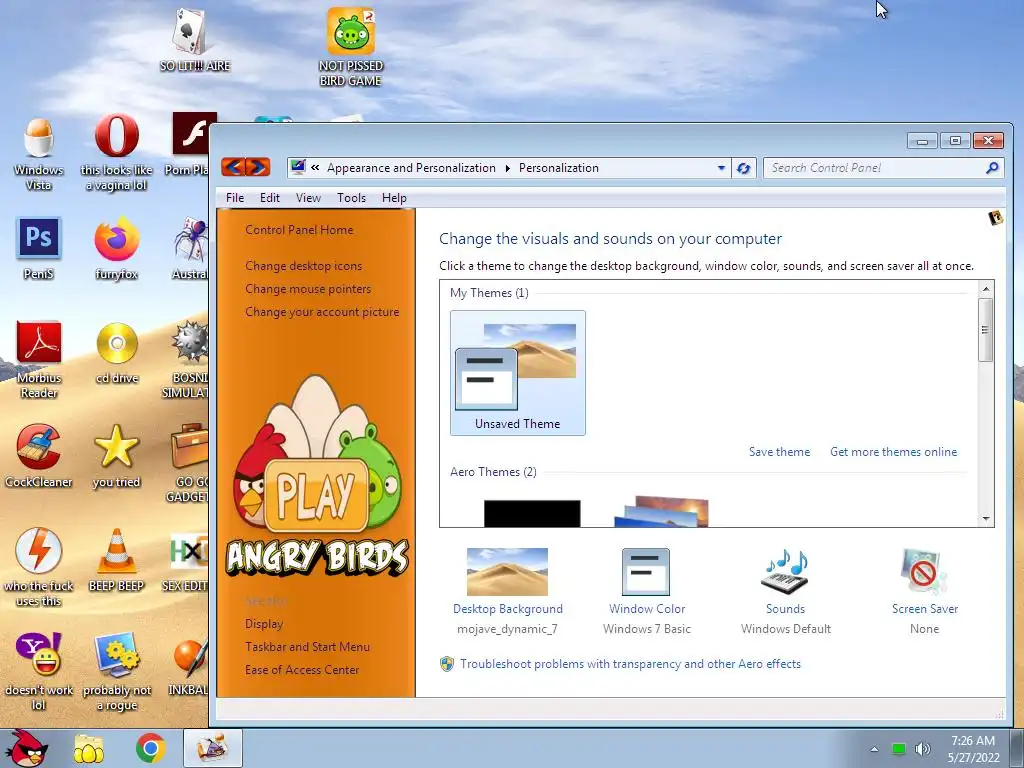Open Window Color settings
This screenshot has width=1024, height=768.
pos(647,591)
